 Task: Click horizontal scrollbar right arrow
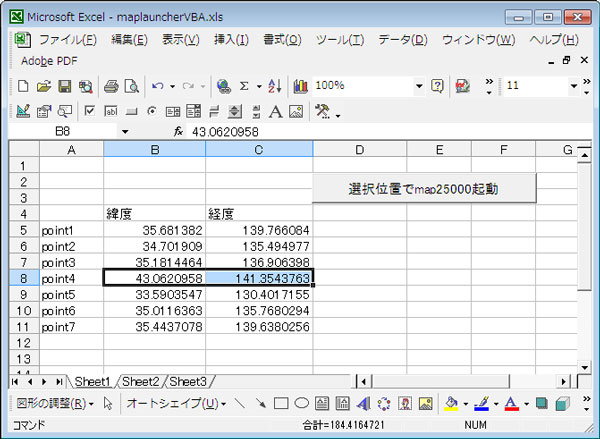tap(564, 382)
